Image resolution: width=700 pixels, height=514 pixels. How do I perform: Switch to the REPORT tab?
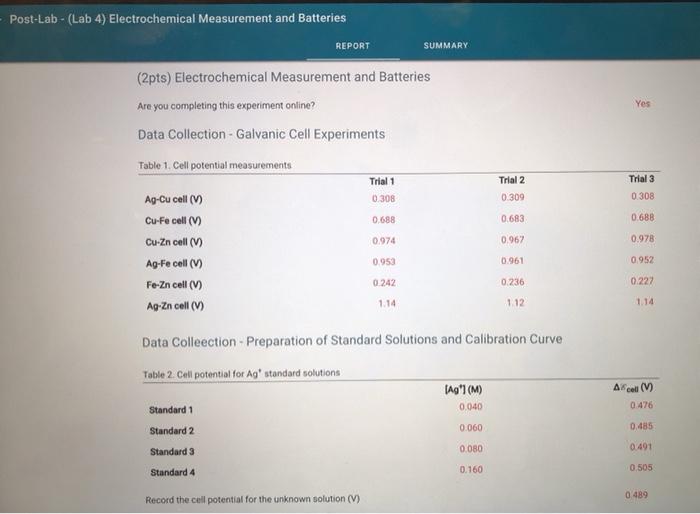353,46
